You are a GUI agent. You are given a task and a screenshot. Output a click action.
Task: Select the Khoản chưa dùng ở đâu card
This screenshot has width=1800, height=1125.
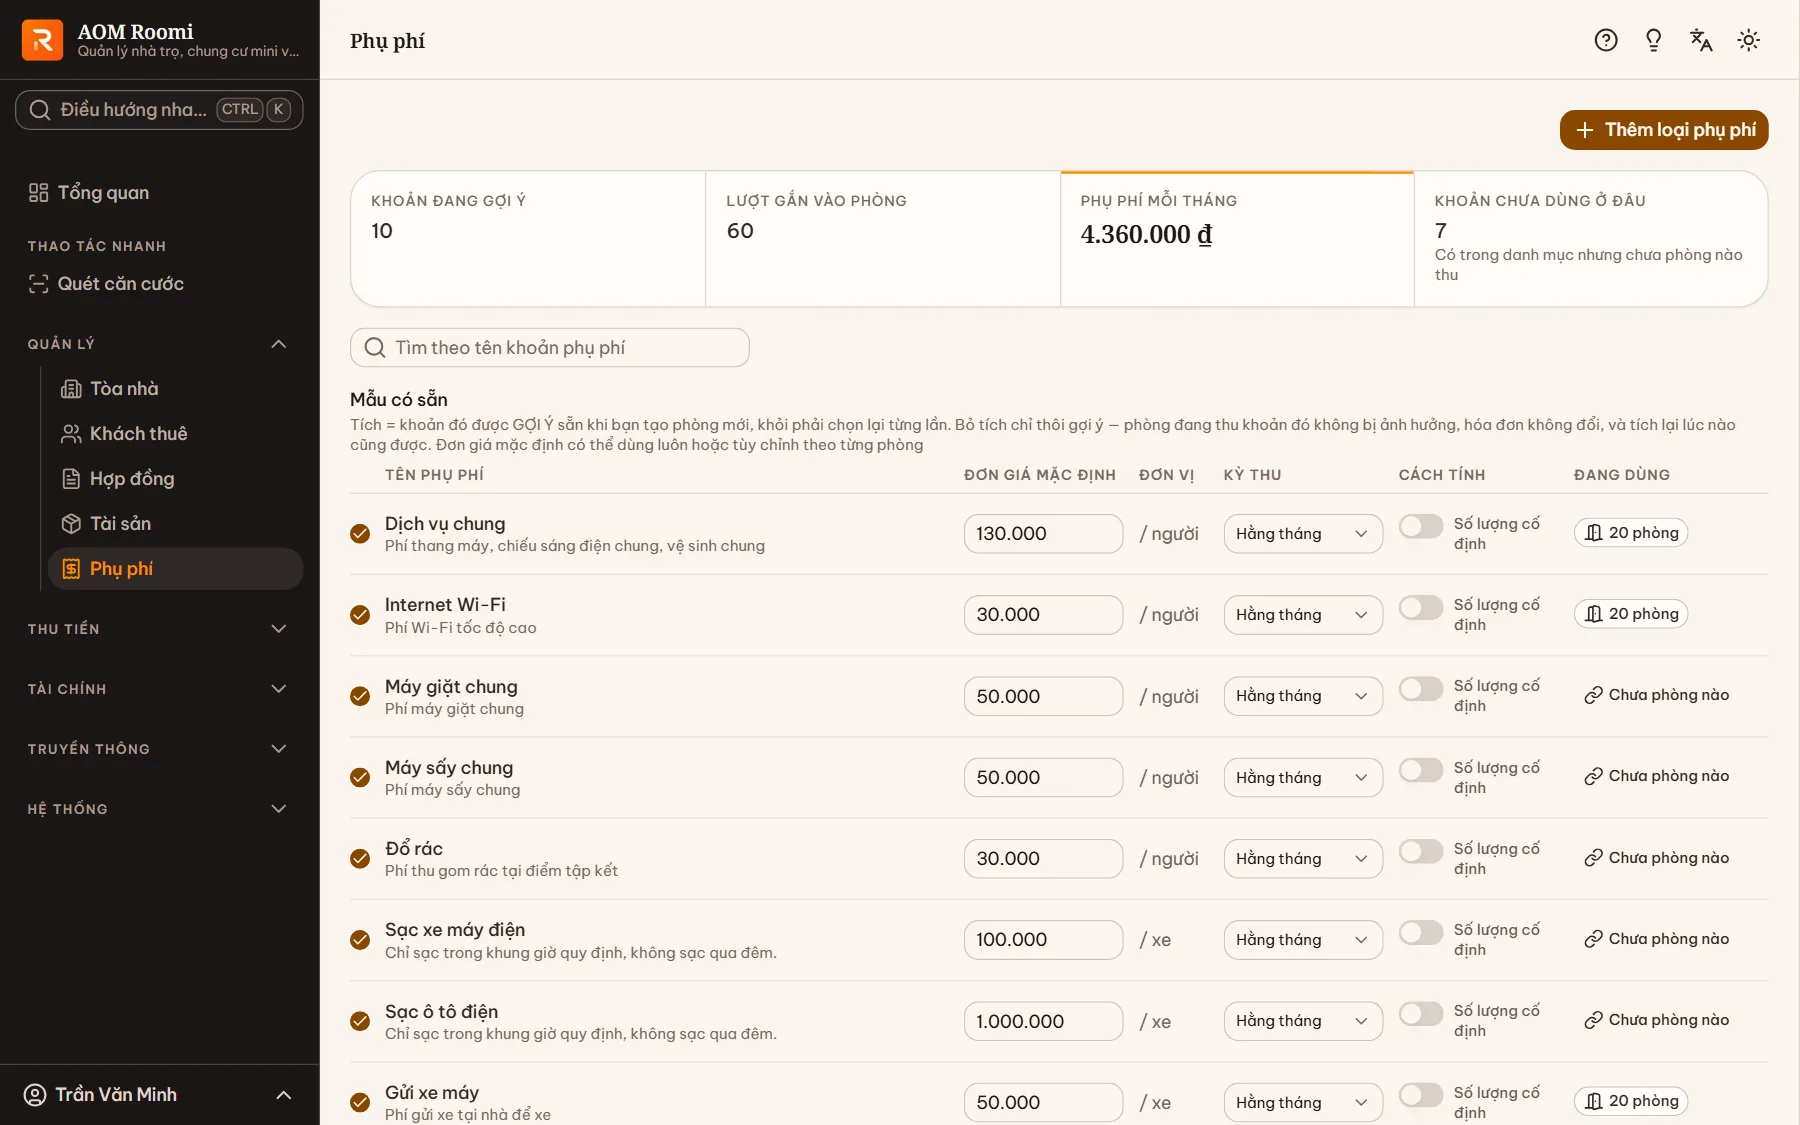(x=1591, y=239)
